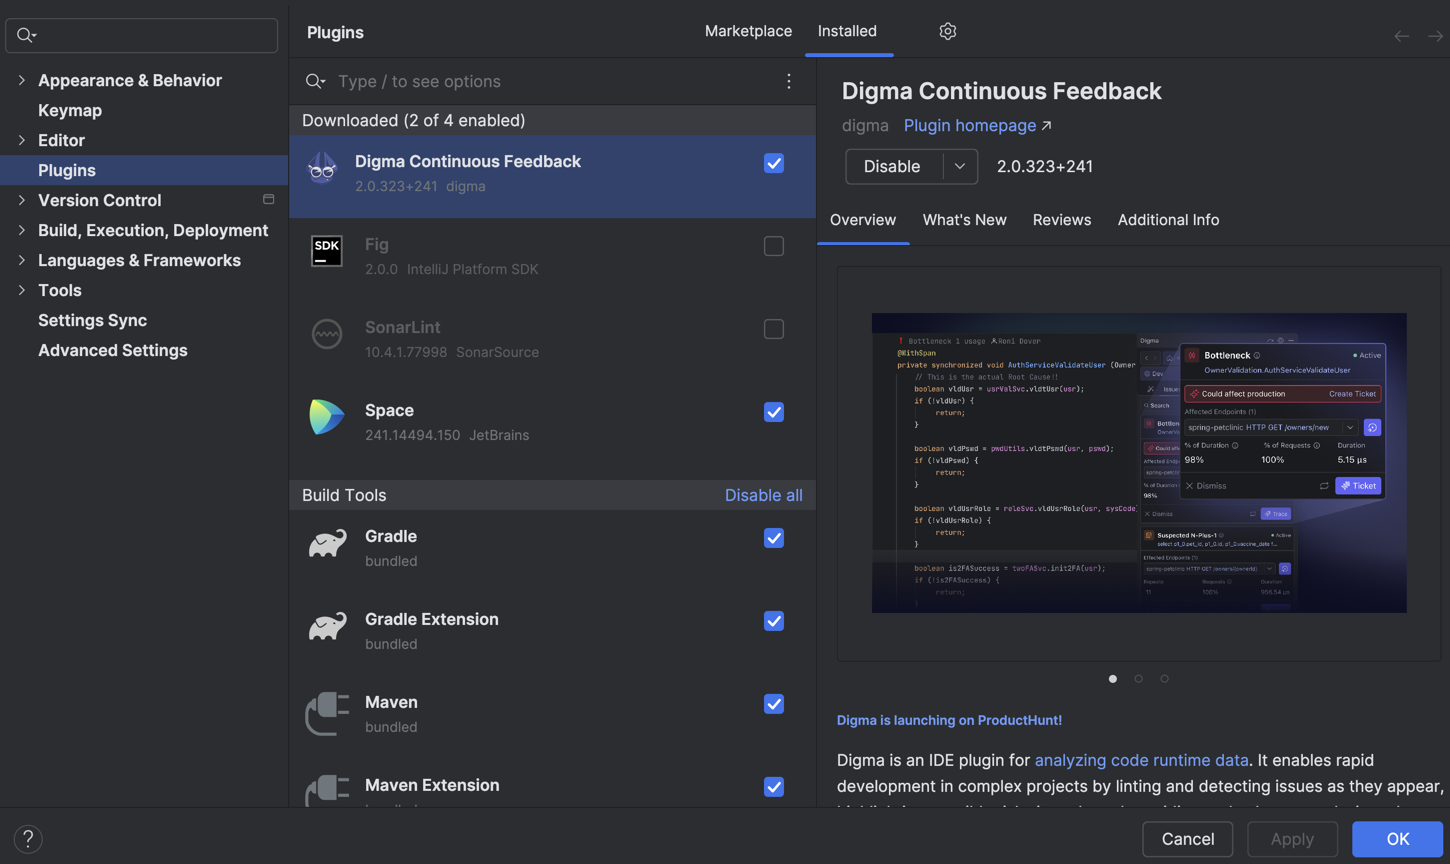Show second screenshot via carousel dot
Viewport: 1450px width, 864px height.
click(x=1138, y=679)
